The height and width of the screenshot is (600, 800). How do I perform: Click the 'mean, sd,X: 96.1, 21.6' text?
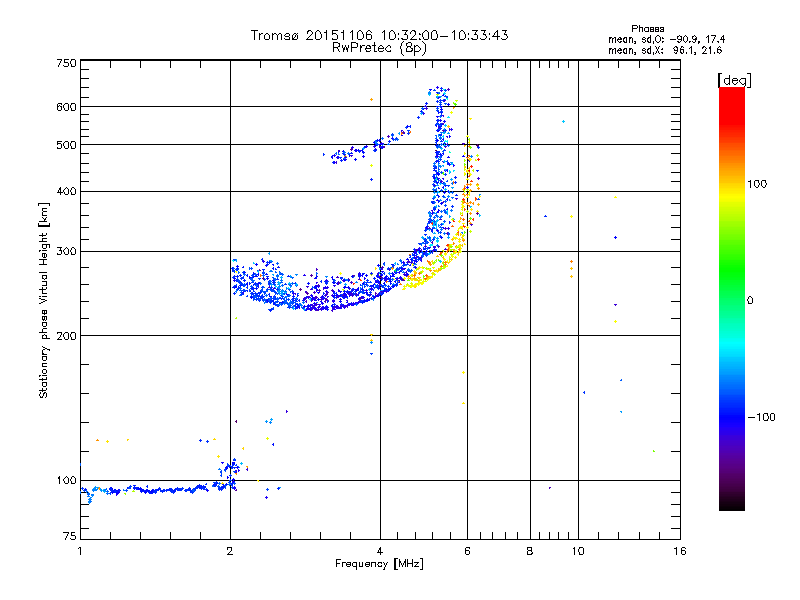pyautogui.click(x=665, y=50)
